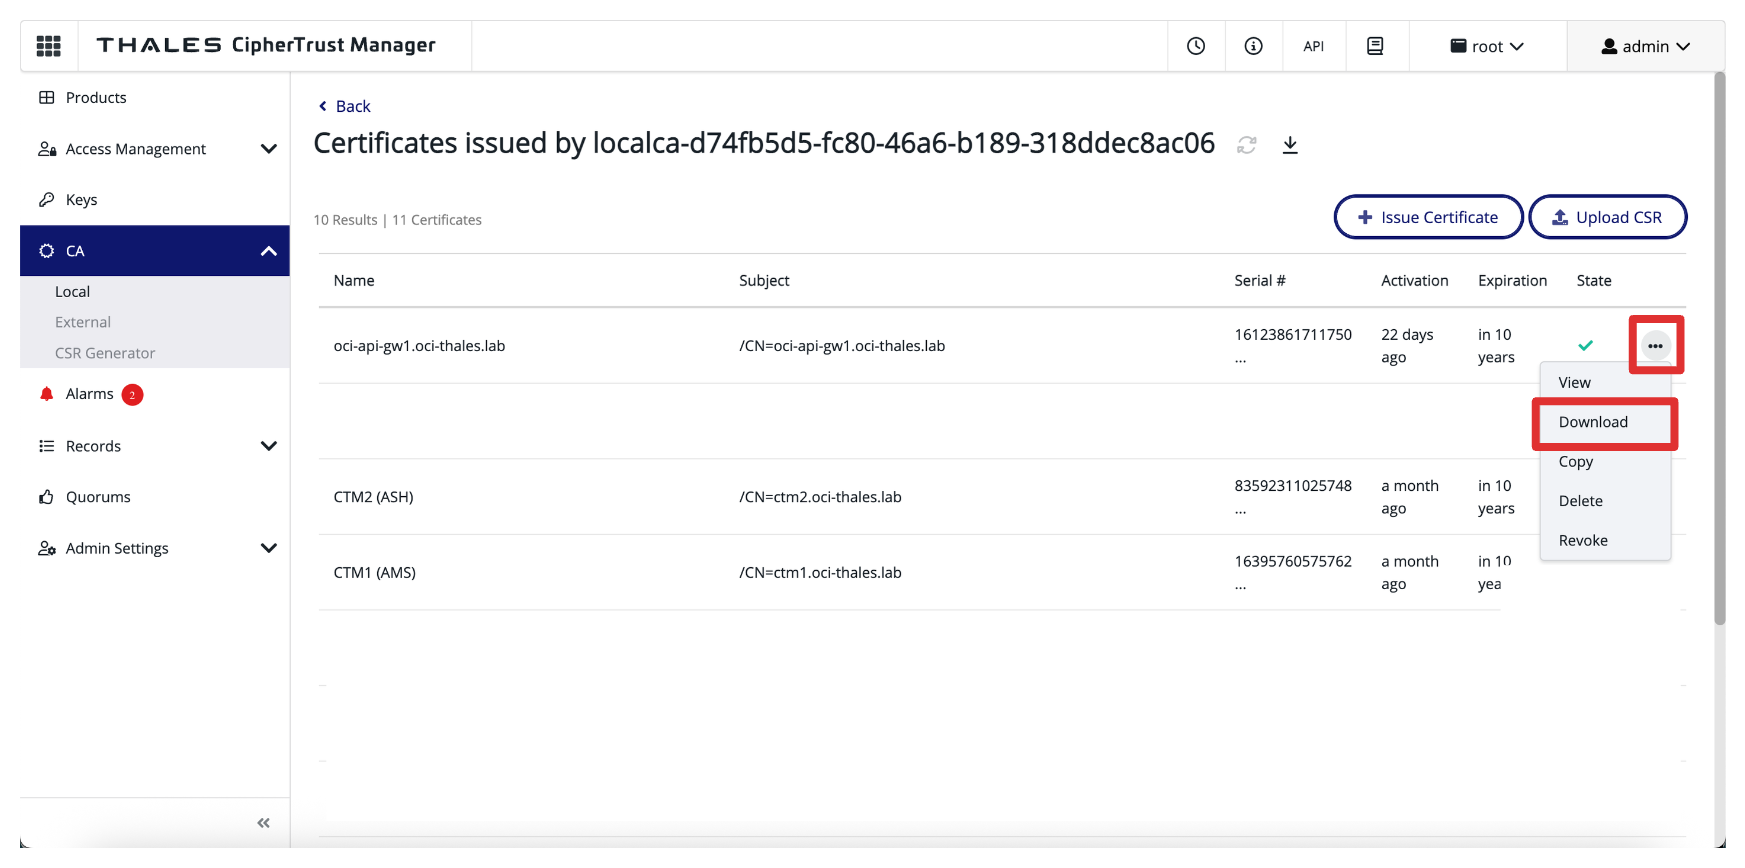Expand the Admin Settings section
The height and width of the screenshot is (868, 1745).
(x=268, y=548)
